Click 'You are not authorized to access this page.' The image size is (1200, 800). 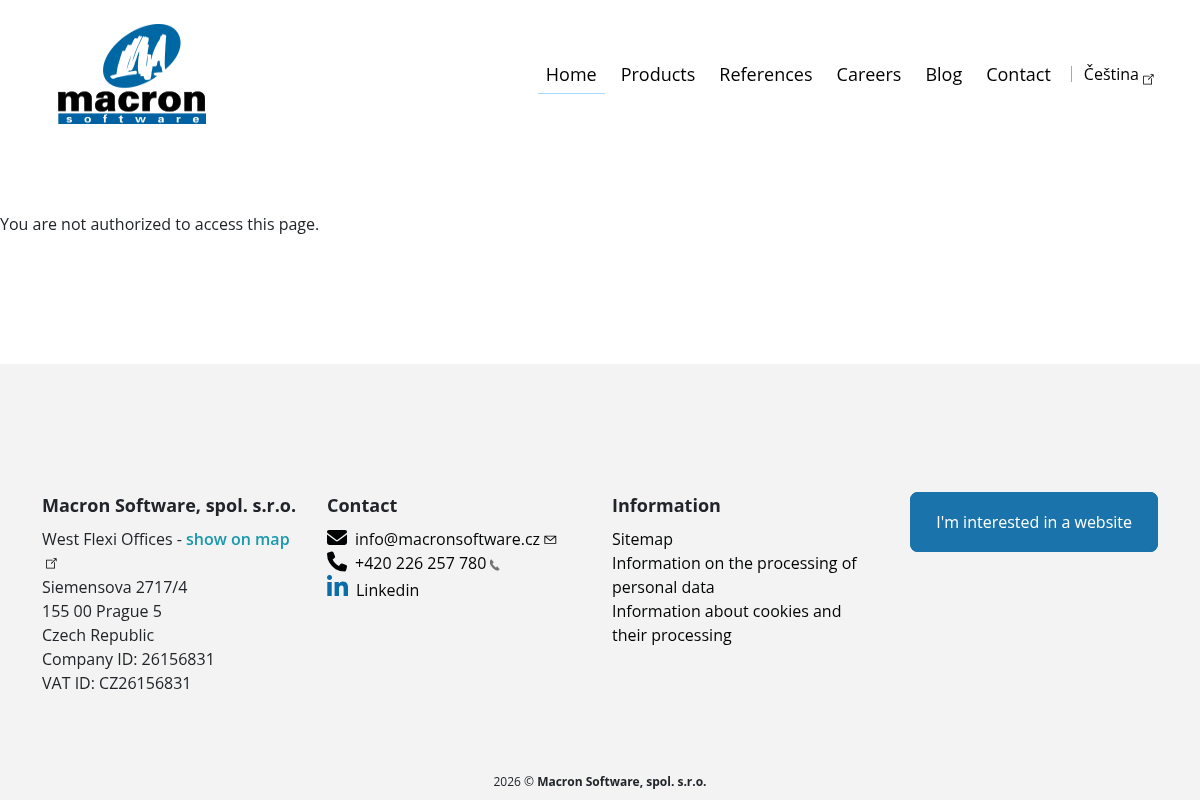click(x=160, y=224)
